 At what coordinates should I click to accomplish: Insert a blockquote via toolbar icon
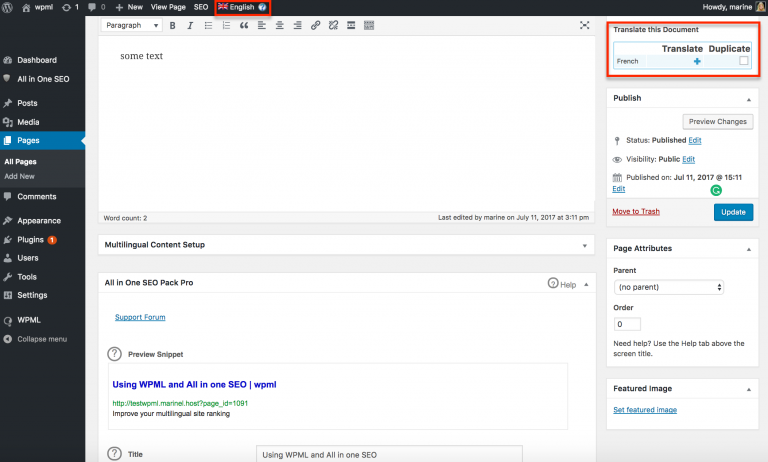[244, 25]
